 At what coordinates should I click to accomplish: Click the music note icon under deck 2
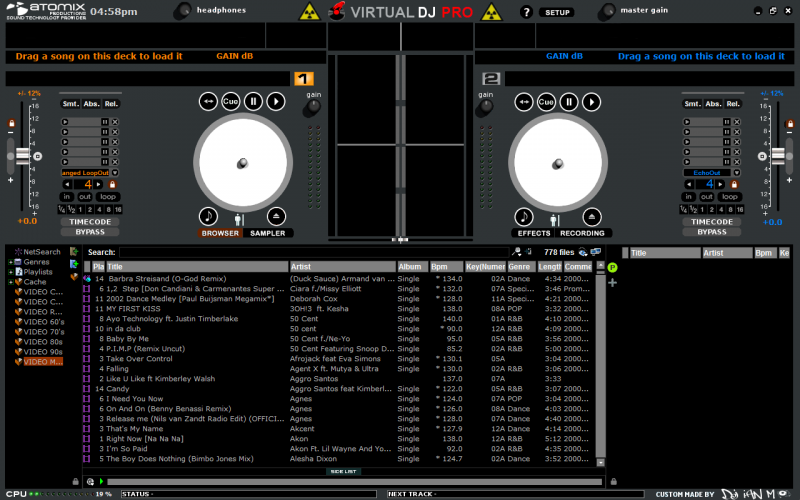[524, 217]
